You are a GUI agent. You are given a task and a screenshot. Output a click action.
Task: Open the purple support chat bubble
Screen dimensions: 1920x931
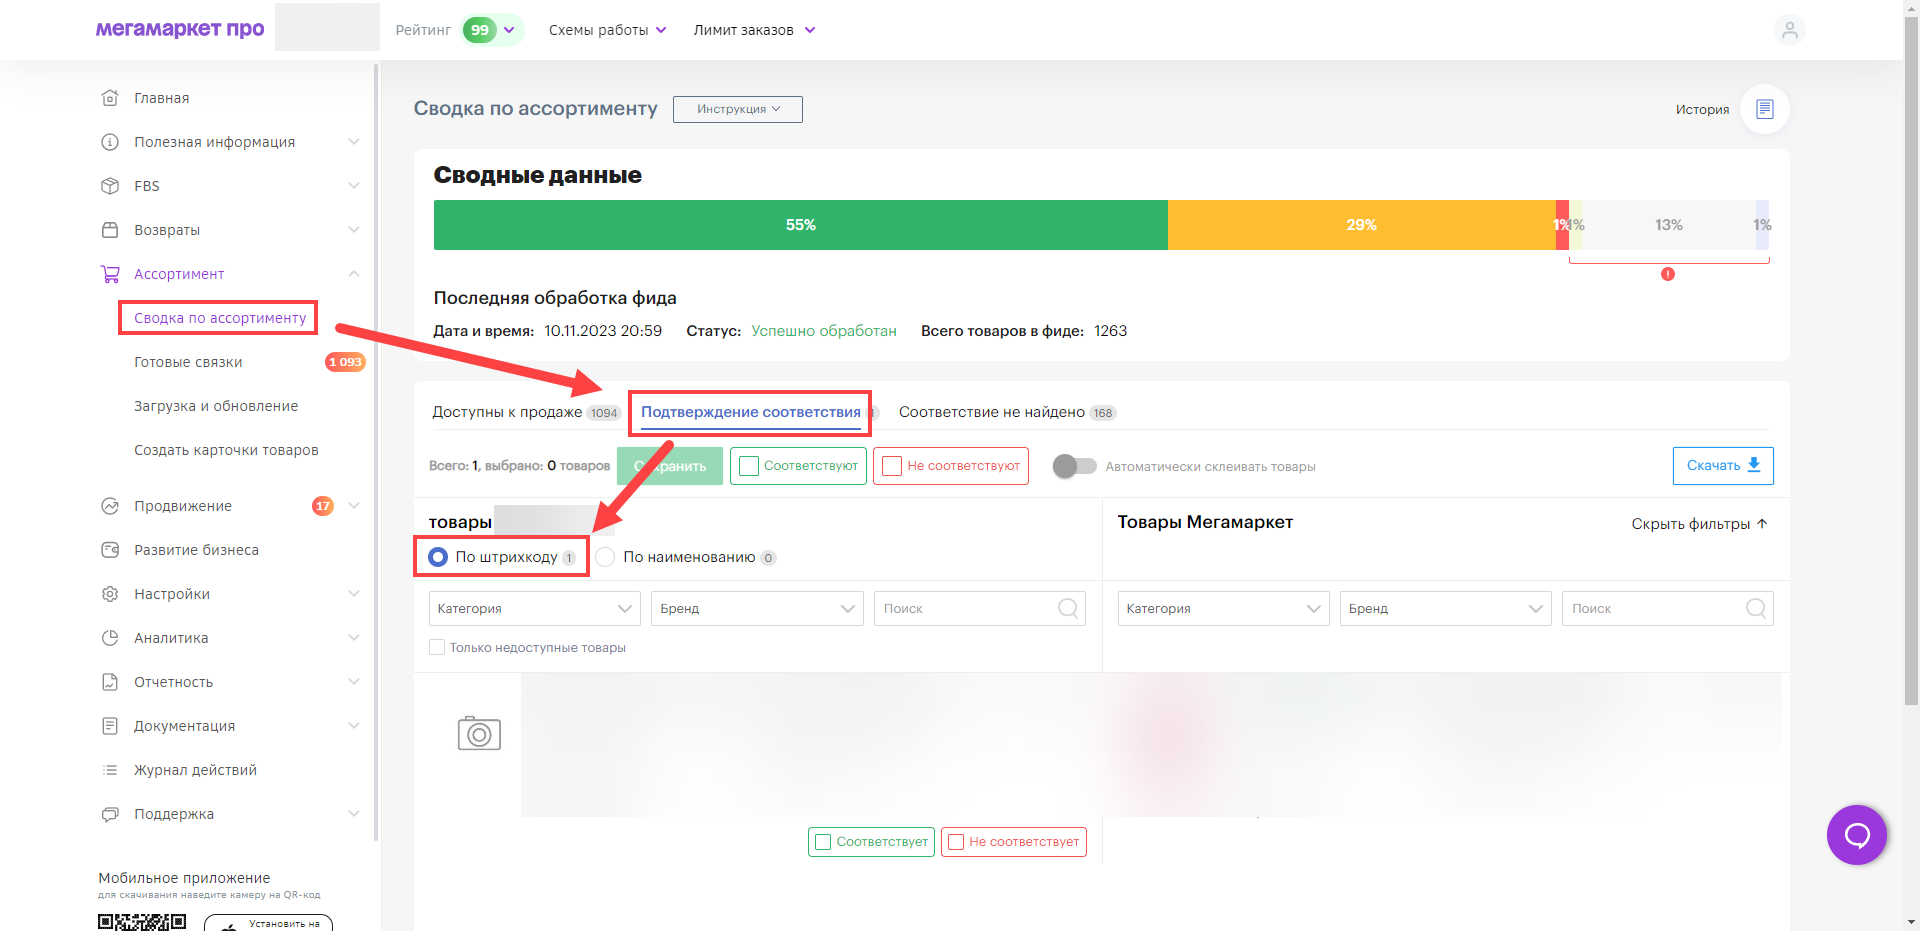(x=1856, y=835)
